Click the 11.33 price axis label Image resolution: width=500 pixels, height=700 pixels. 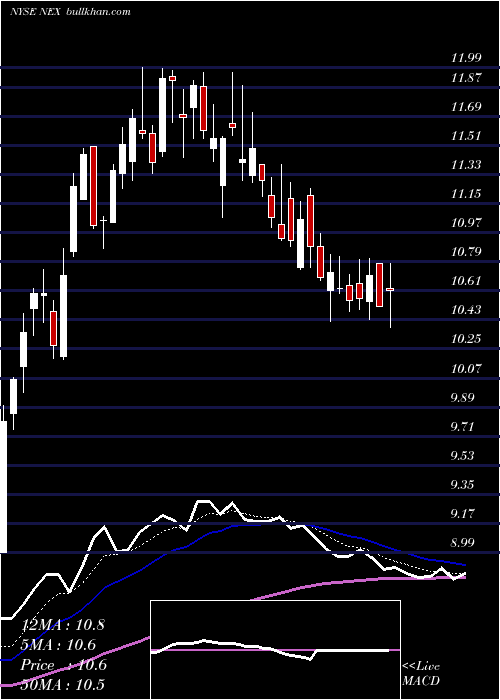click(466, 165)
